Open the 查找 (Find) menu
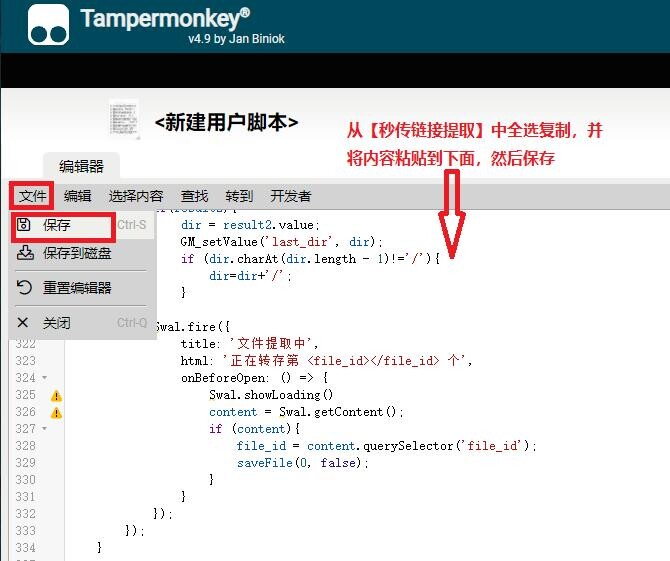Viewport: 670px width, 561px height. point(195,196)
